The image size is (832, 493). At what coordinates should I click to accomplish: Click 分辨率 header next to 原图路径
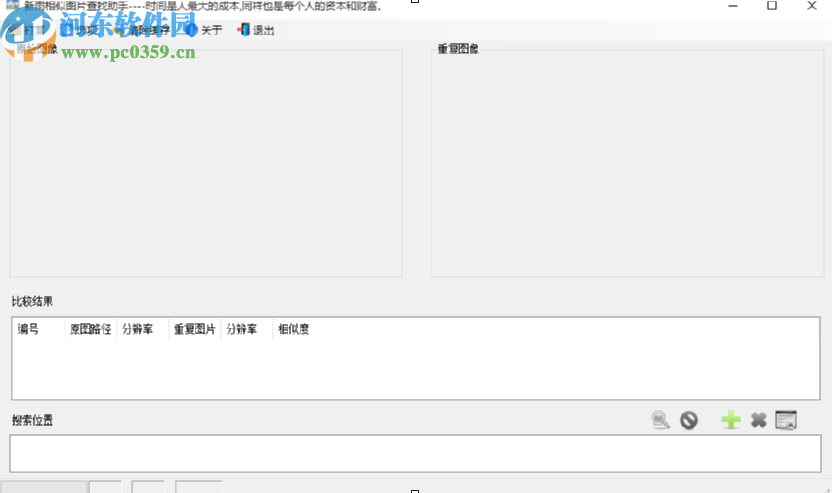click(143, 329)
